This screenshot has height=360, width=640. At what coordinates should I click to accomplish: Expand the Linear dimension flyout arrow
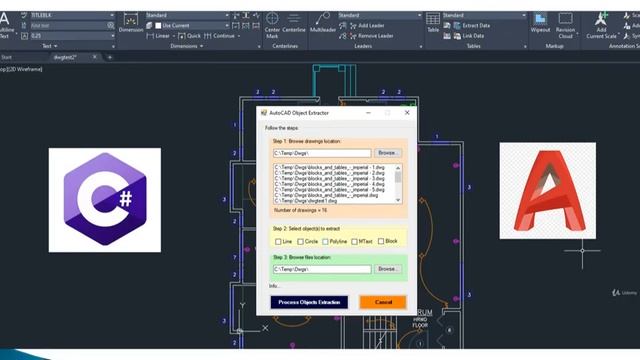[x=174, y=36]
